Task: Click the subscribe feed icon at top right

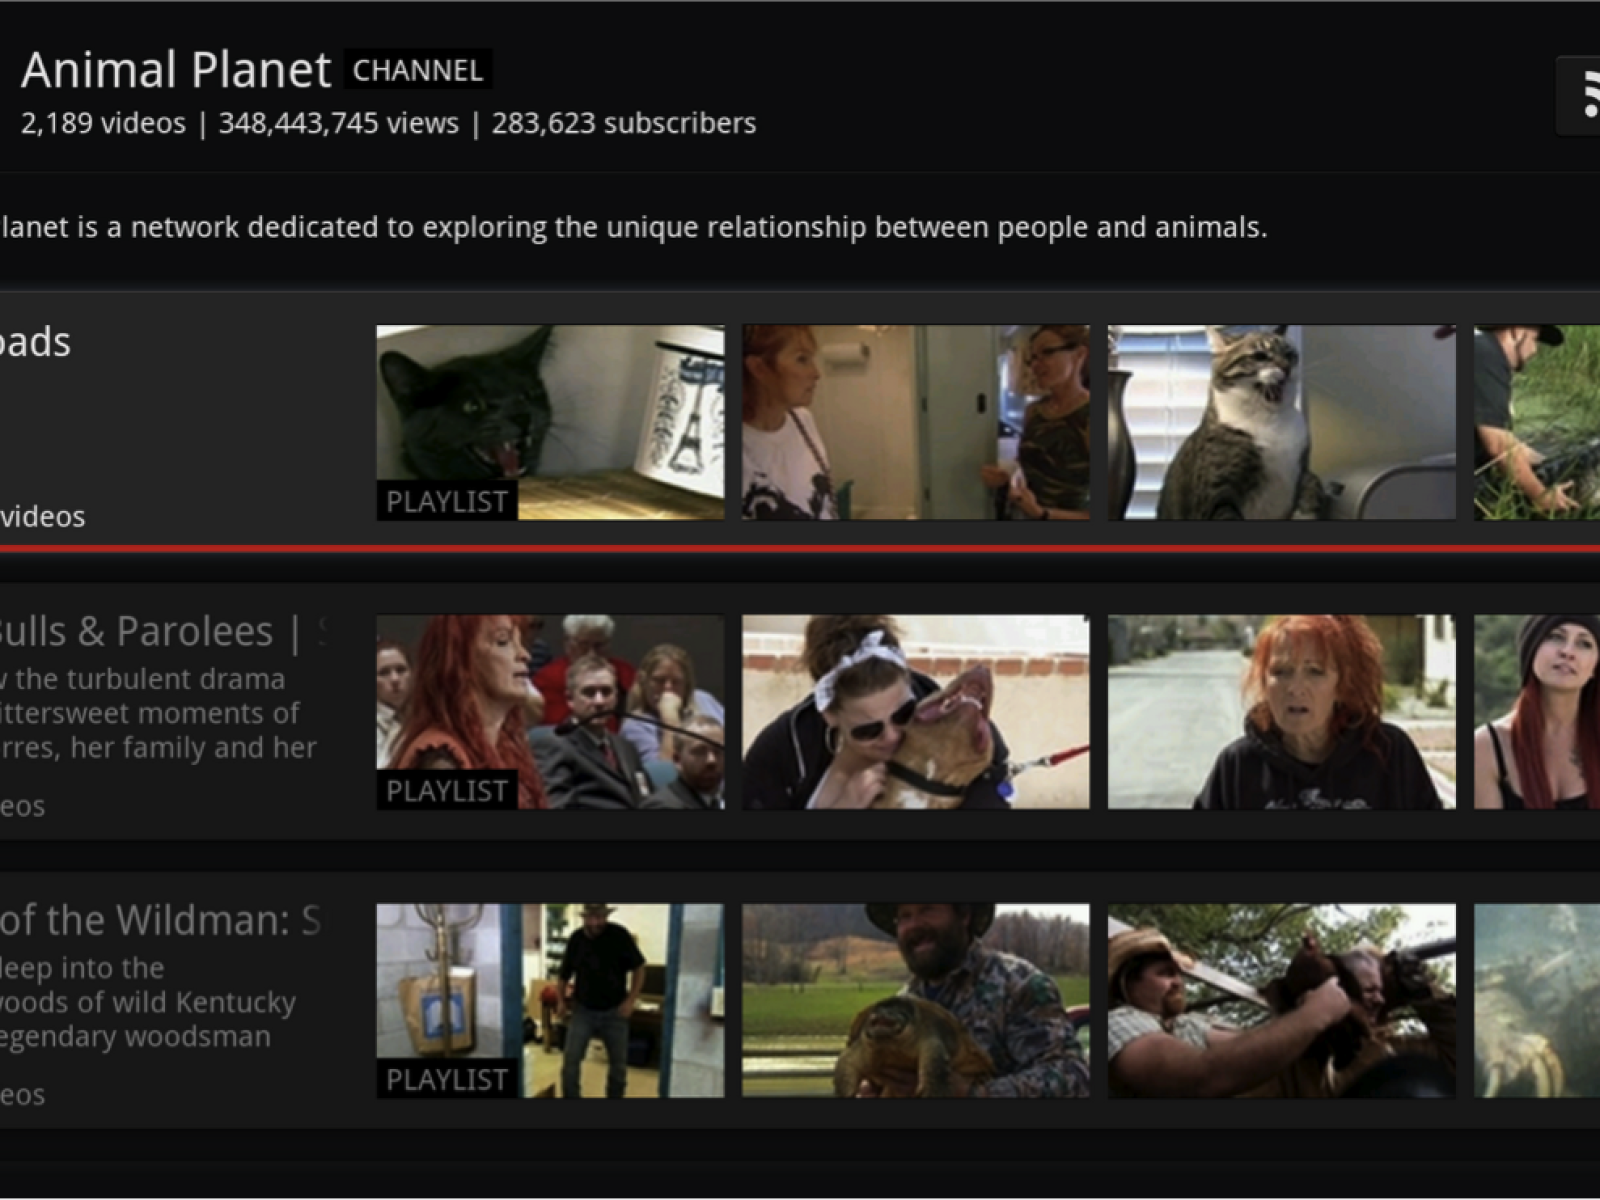Action: coord(1582,96)
